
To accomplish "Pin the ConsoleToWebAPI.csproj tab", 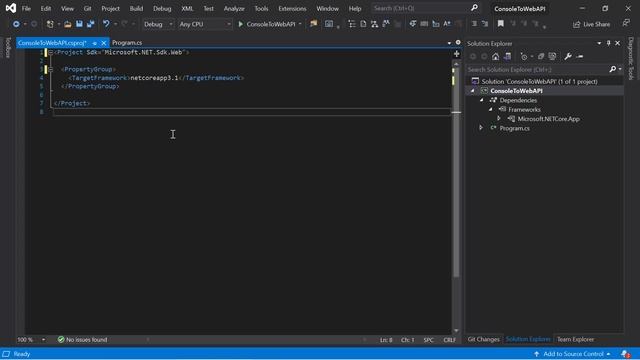I will click(x=94, y=43).
